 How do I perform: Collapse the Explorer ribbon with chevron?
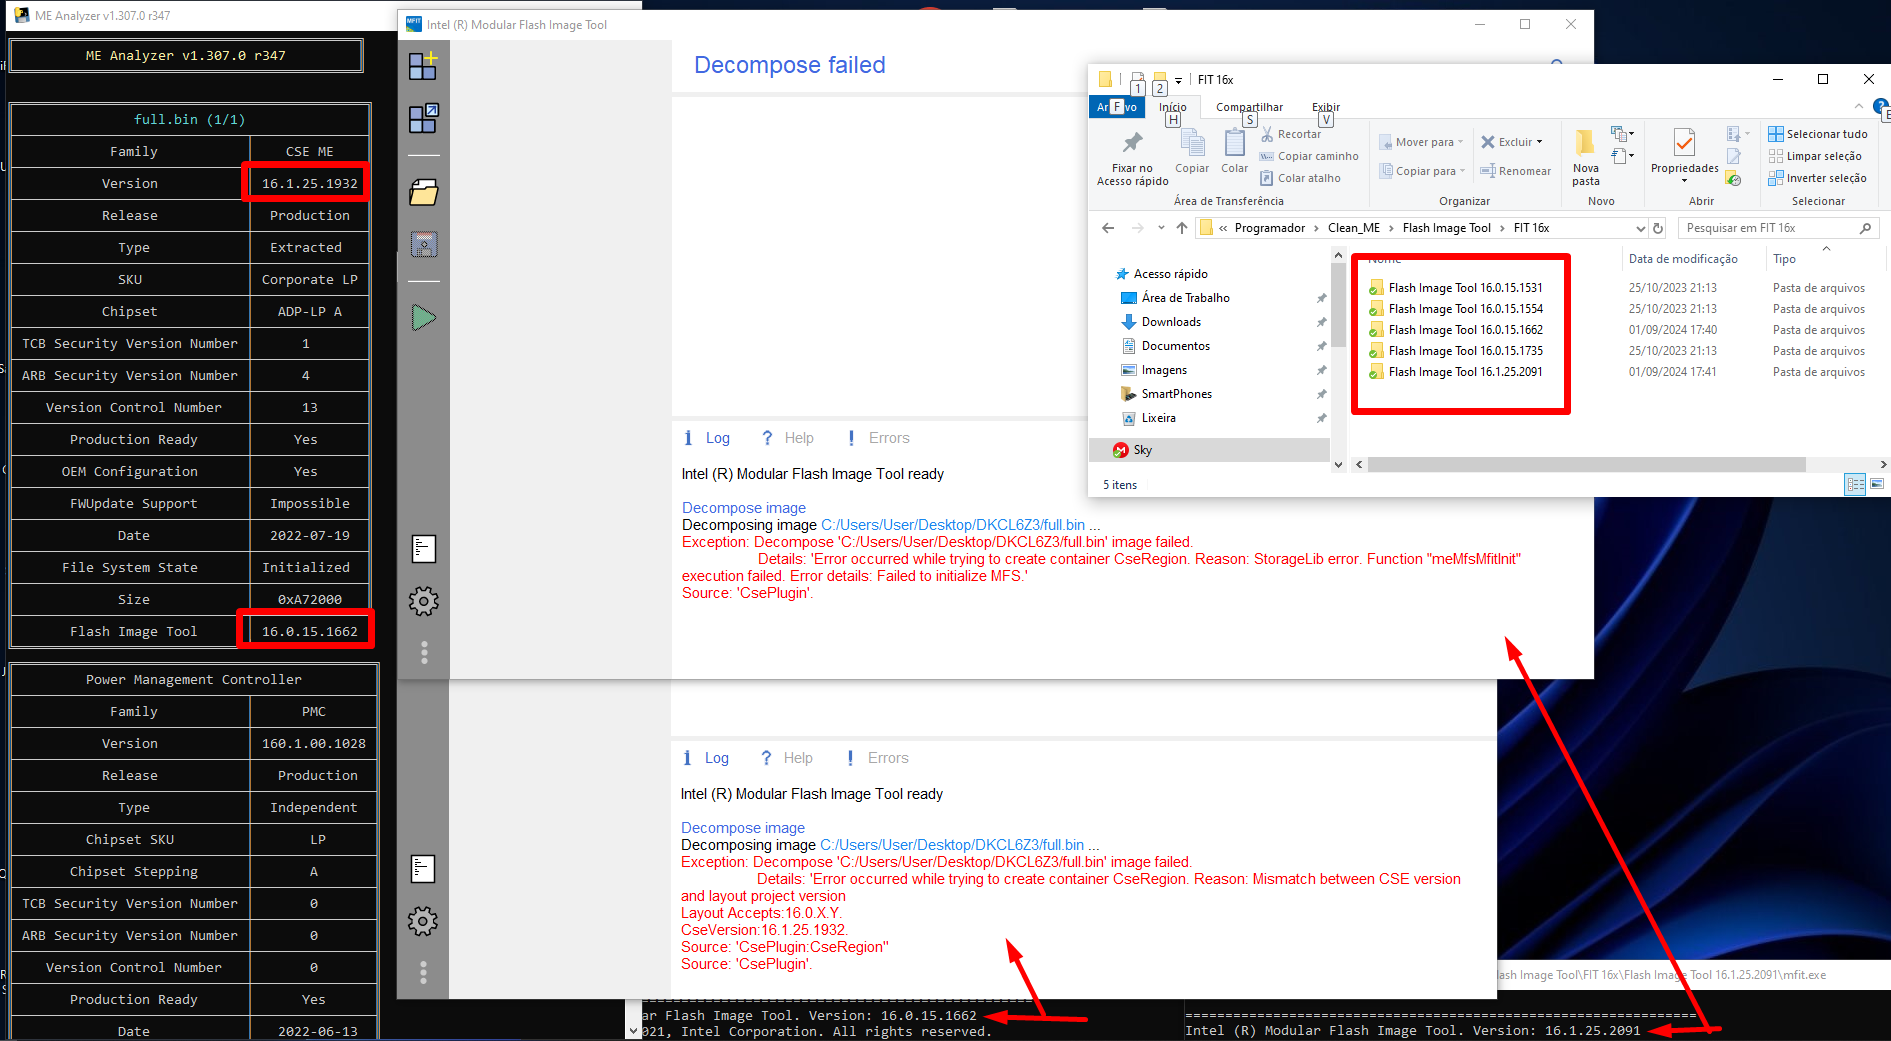click(x=1858, y=106)
